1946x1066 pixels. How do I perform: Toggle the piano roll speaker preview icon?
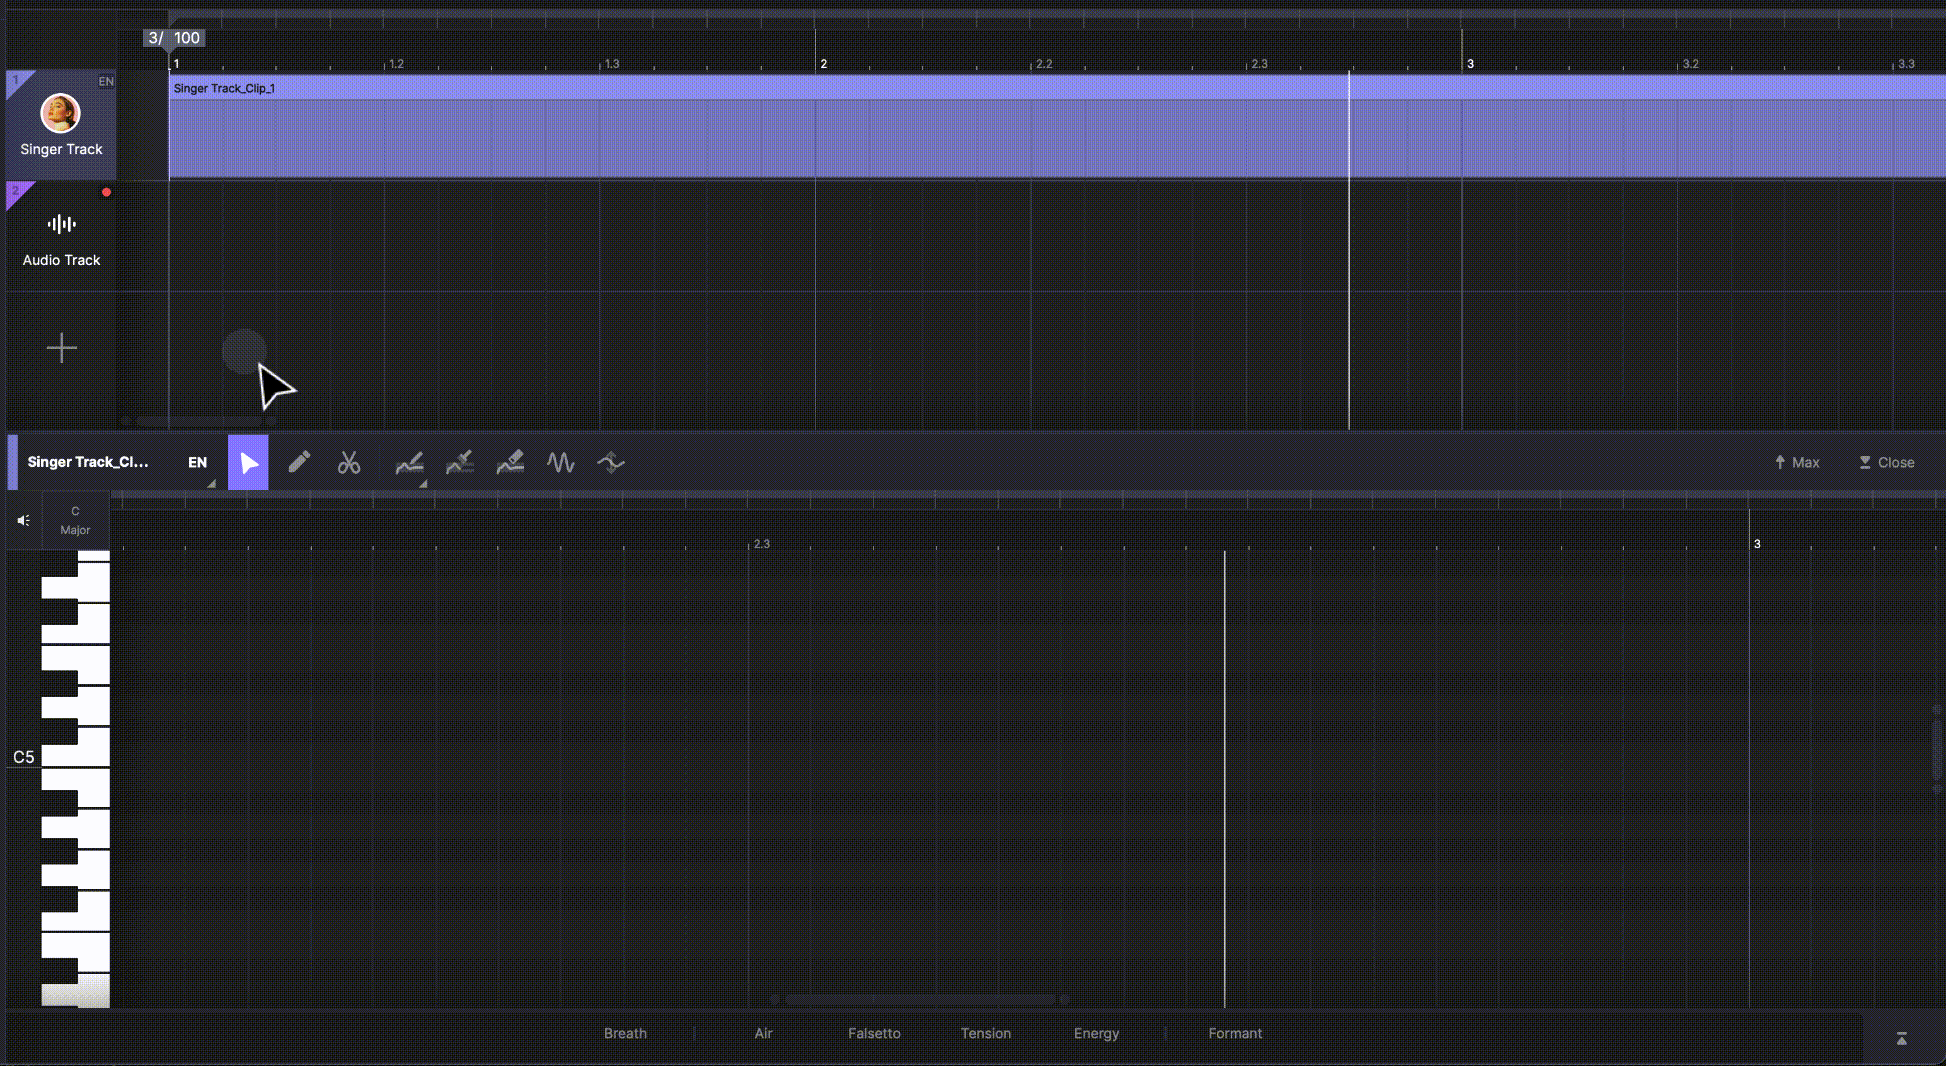coord(24,520)
